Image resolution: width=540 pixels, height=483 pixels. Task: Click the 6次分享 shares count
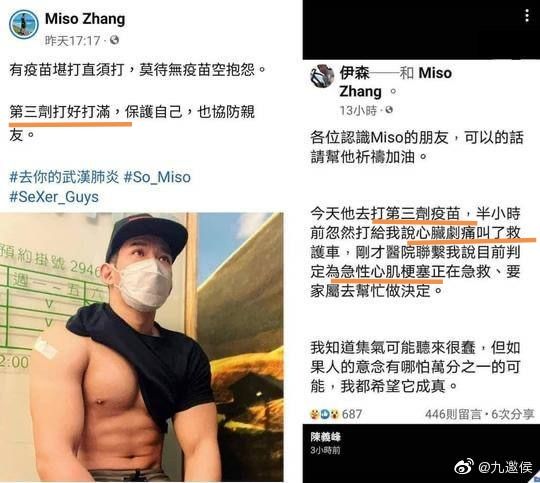coord(512,414)
